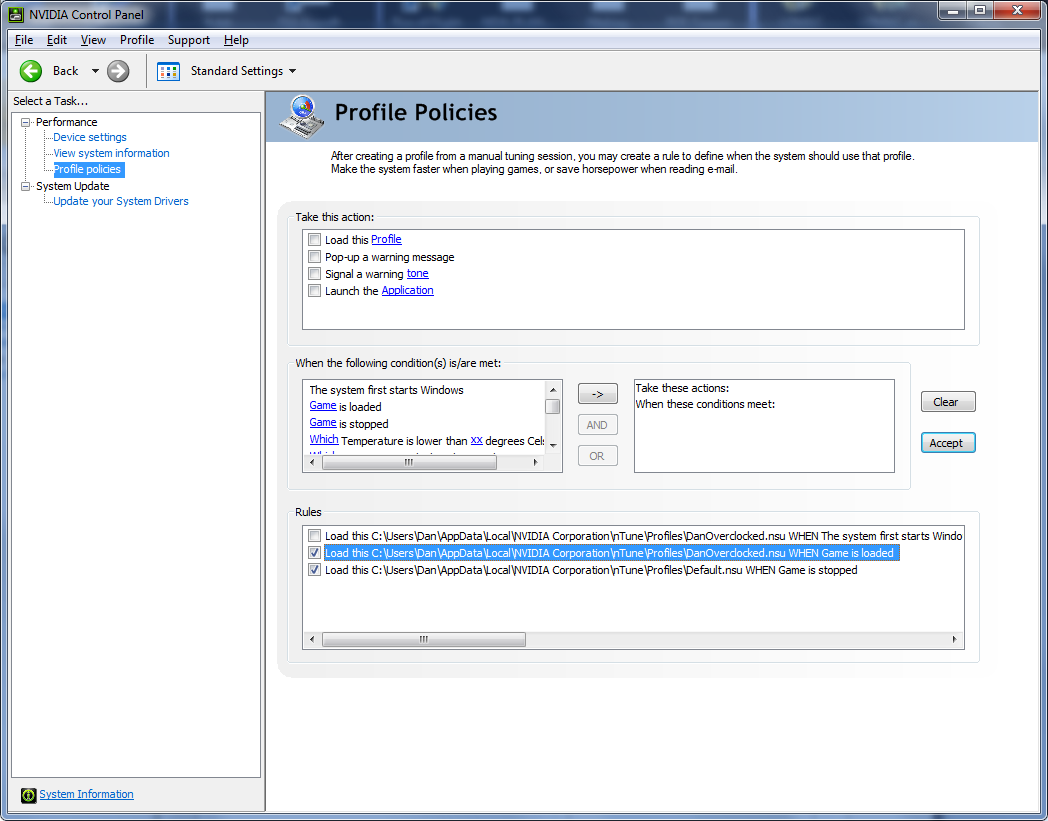
Task: Open the View menu
Action: [x=93, y=40]
